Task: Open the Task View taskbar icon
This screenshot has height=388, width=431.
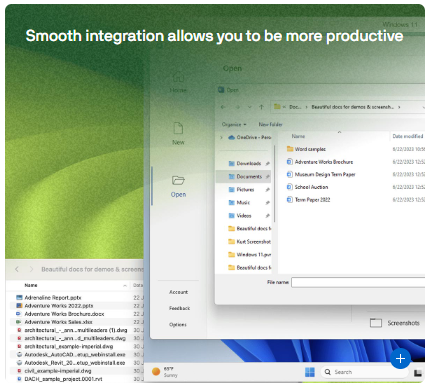Action: 418,373
